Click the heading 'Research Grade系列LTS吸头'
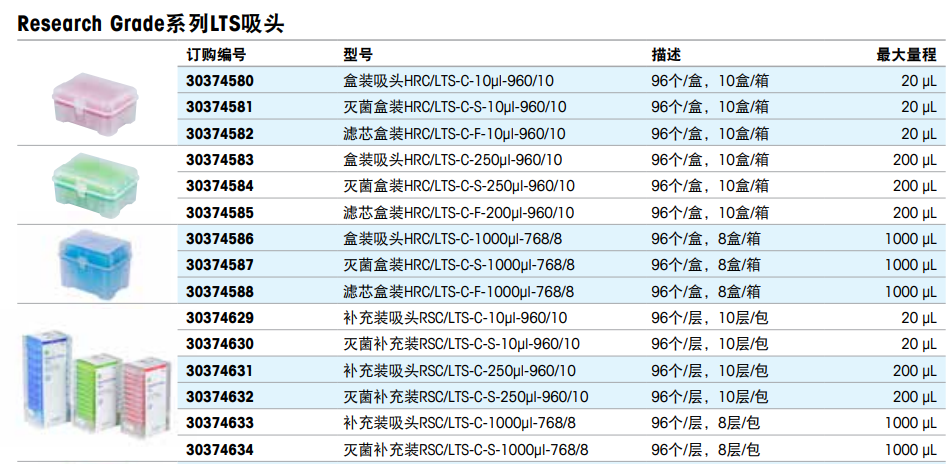Viewport: 949px width, 464px height. tap(151, 24)
